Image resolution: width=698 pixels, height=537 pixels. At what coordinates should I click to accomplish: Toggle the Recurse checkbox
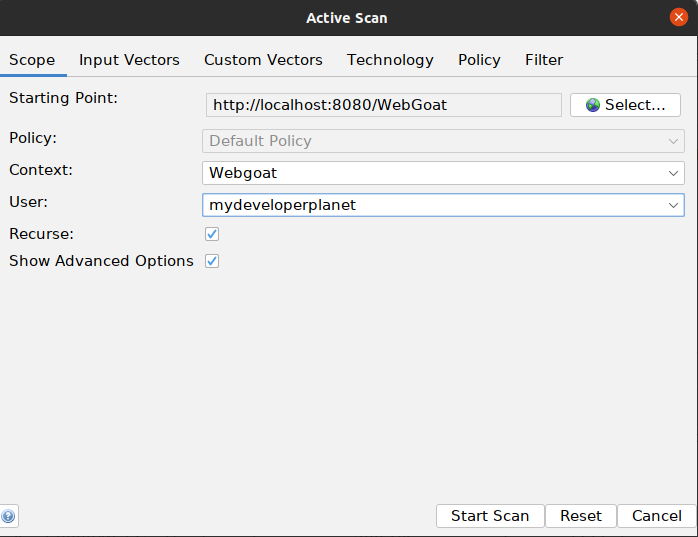(212, 234)
